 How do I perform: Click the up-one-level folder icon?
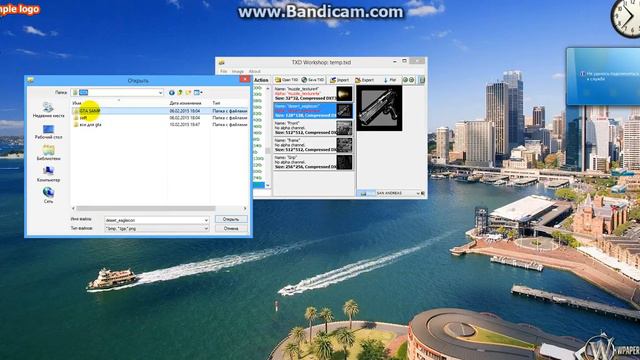(180, 93)
